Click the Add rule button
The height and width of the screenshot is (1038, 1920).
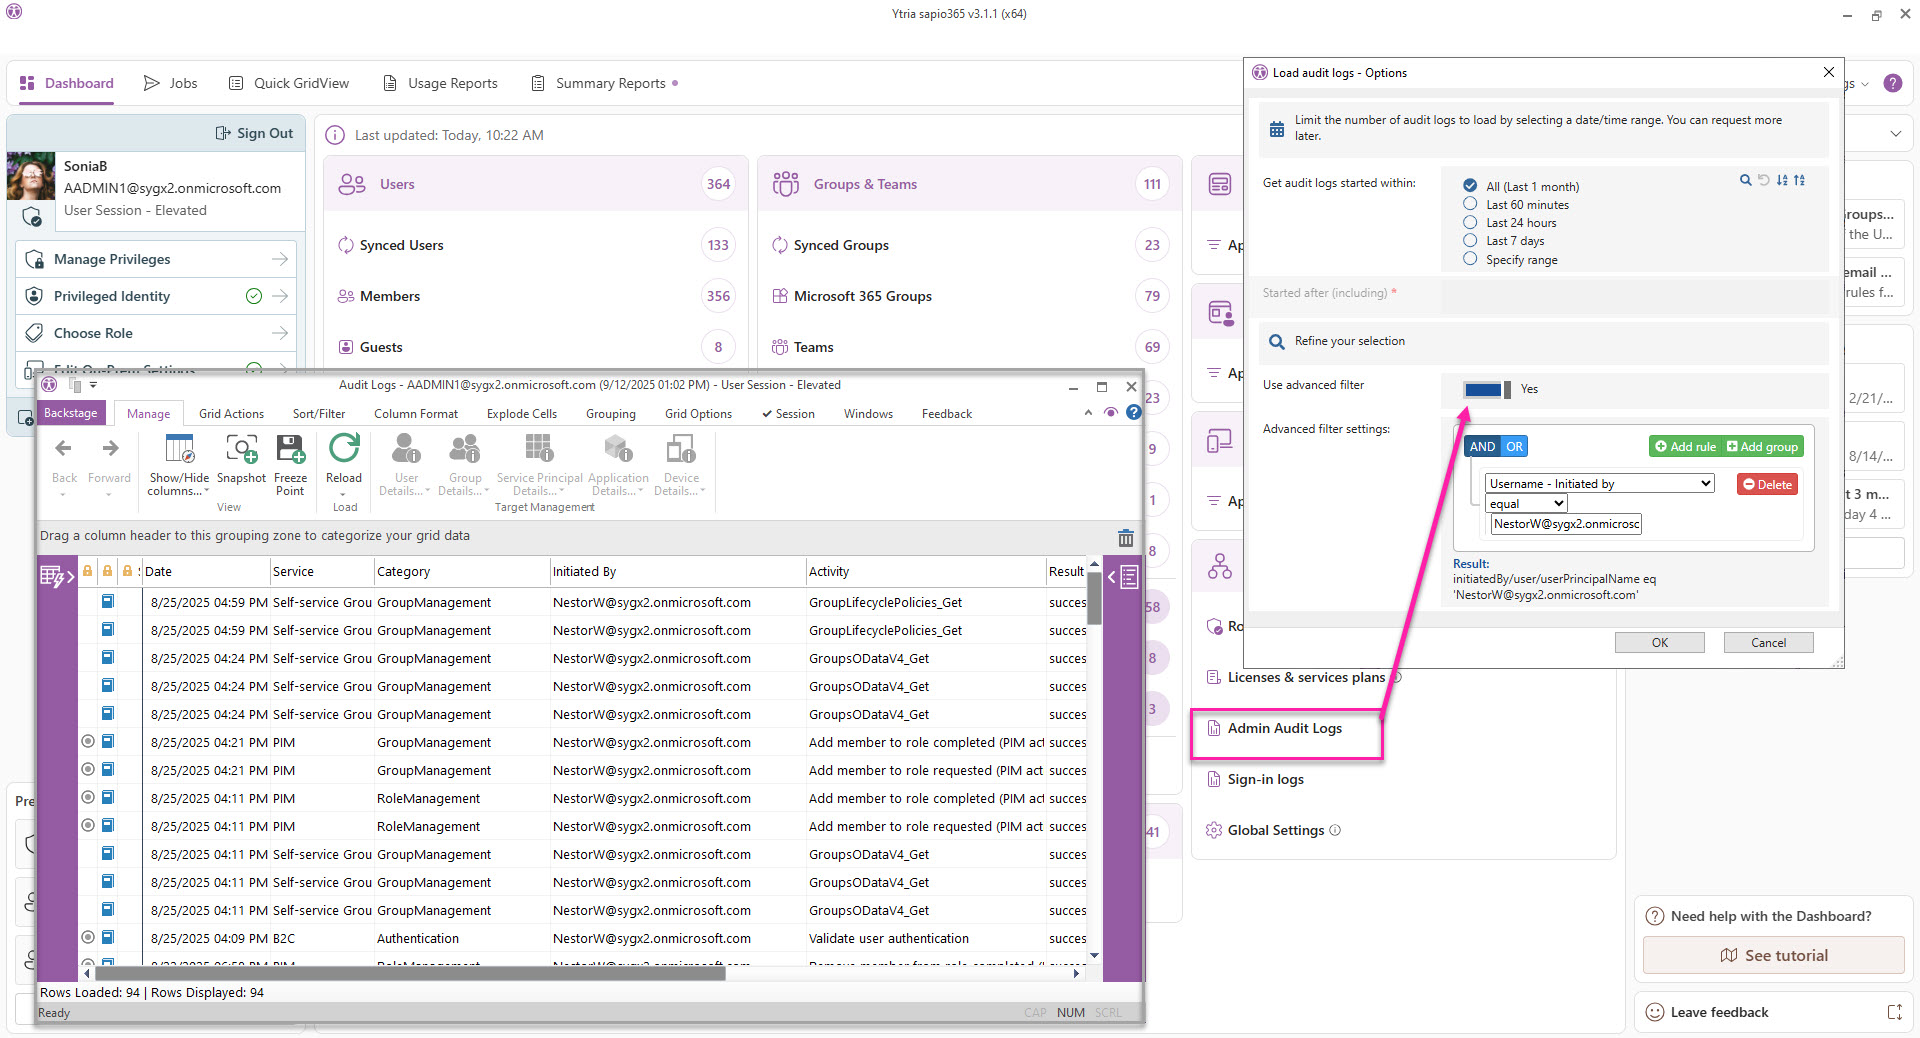pos(1684,446)
